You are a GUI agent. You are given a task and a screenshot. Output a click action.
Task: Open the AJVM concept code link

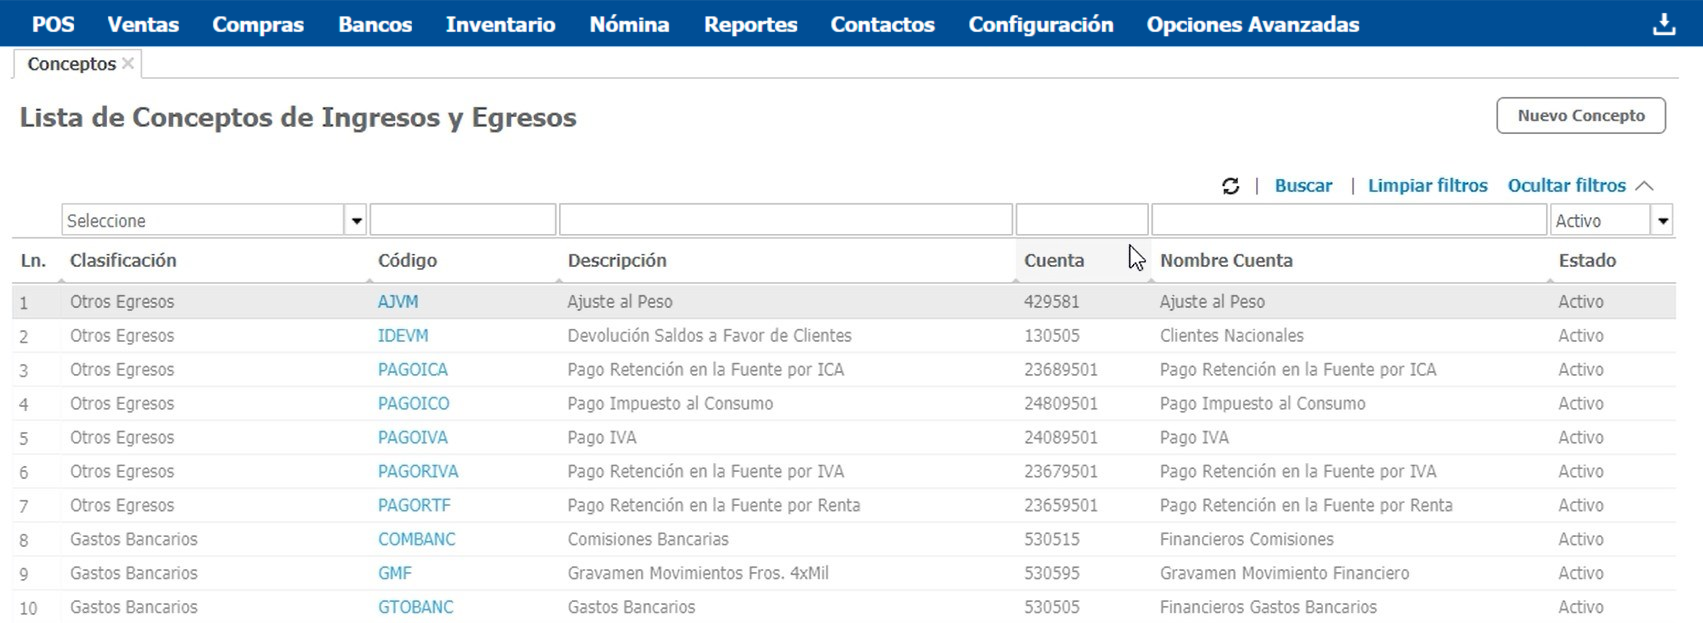click(398, 302)
